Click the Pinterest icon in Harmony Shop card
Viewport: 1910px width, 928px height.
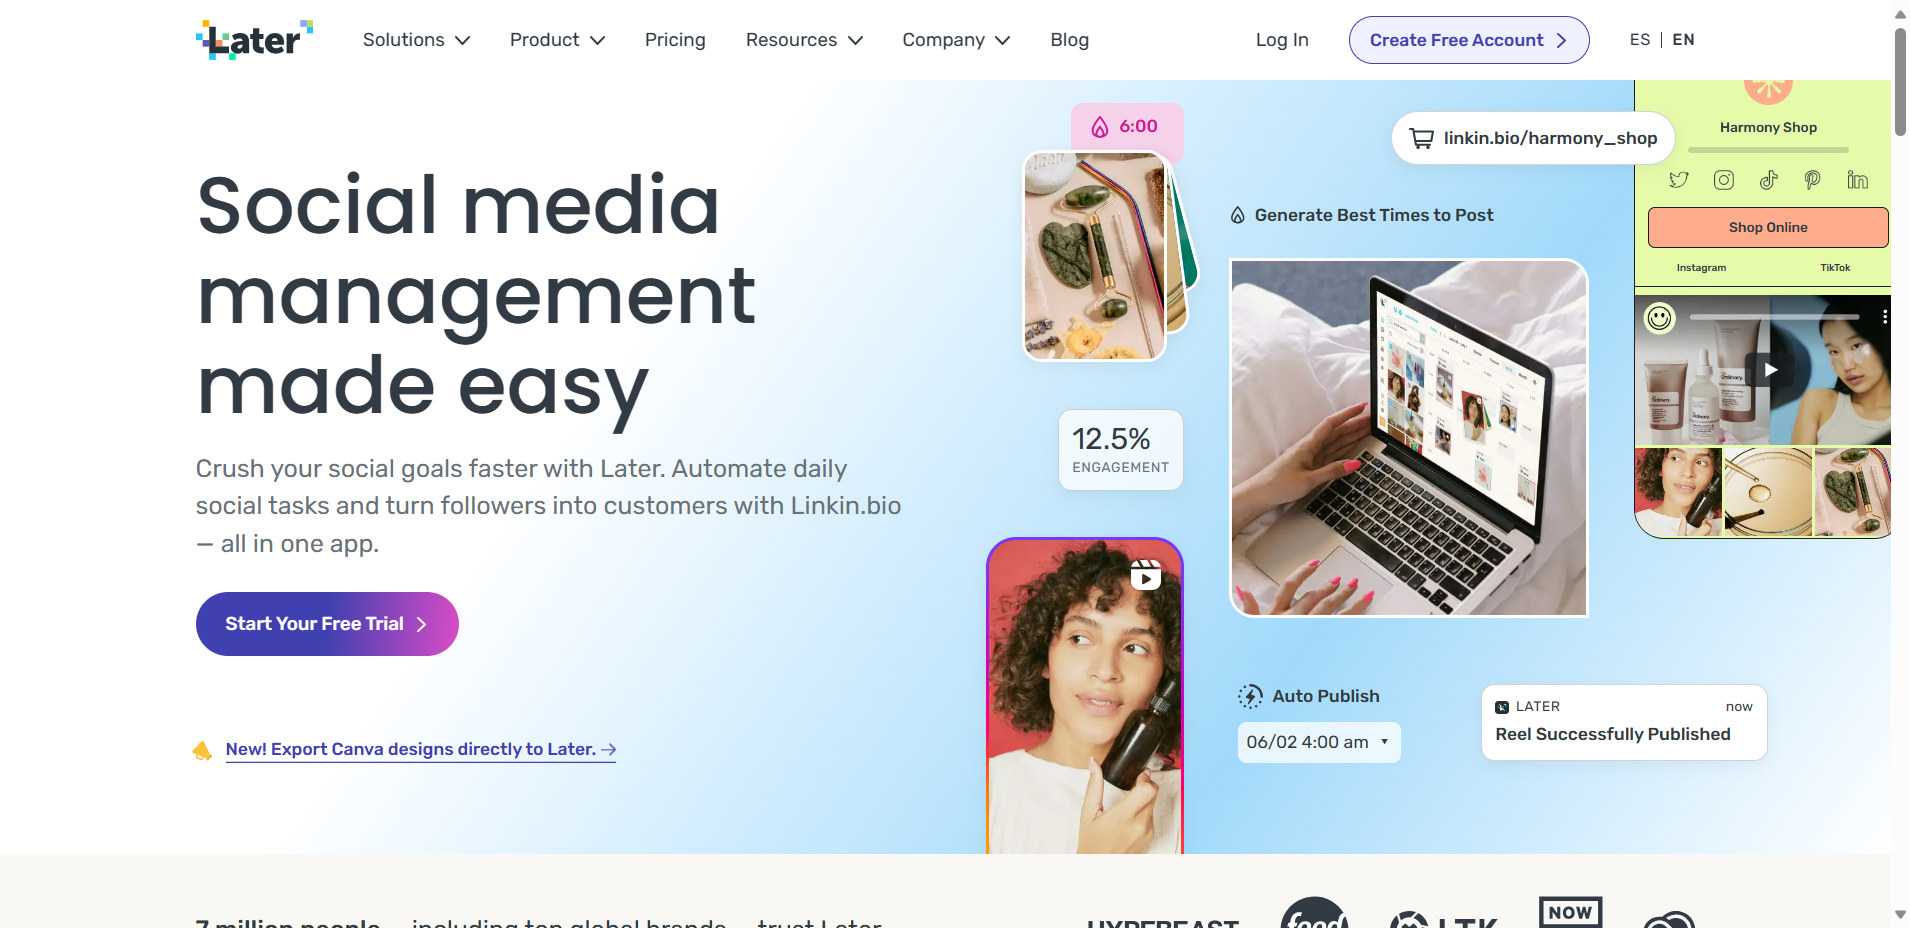click(x=1812, y=180)
